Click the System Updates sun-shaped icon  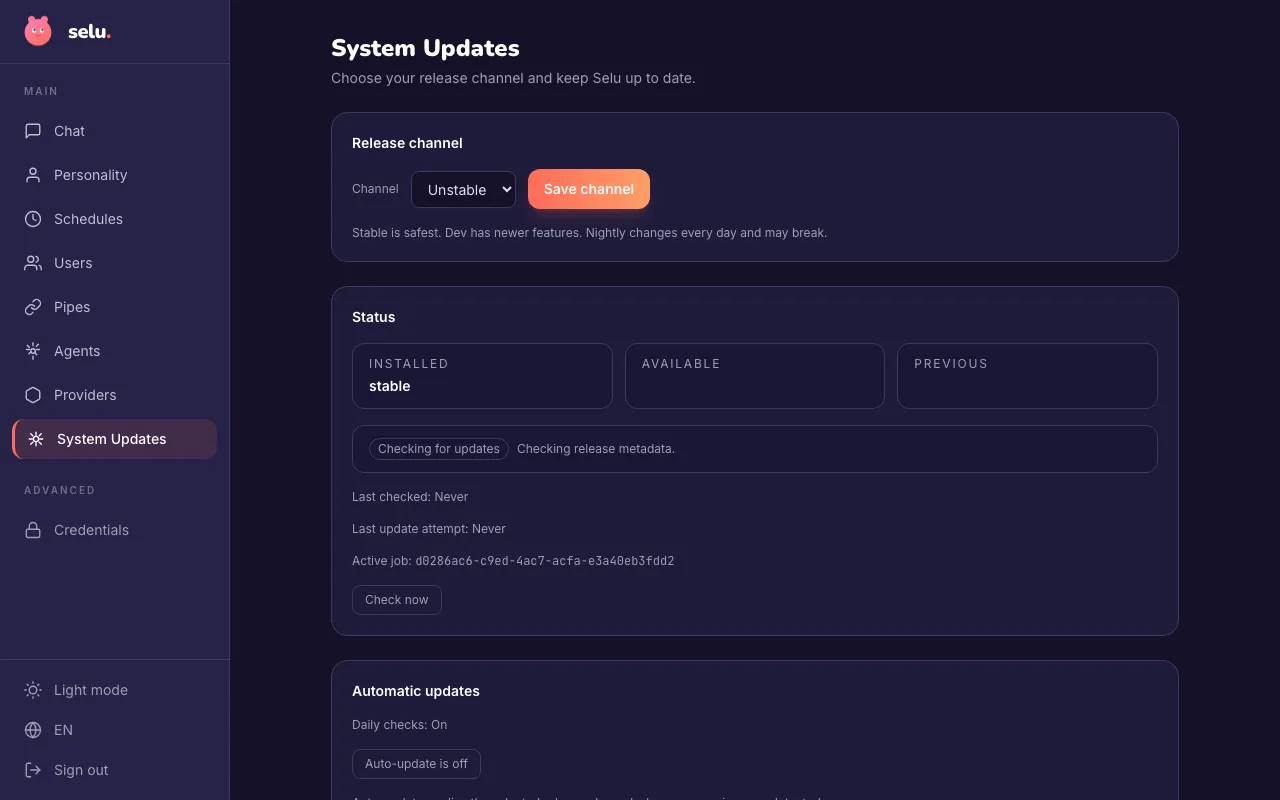click(36, 439)
